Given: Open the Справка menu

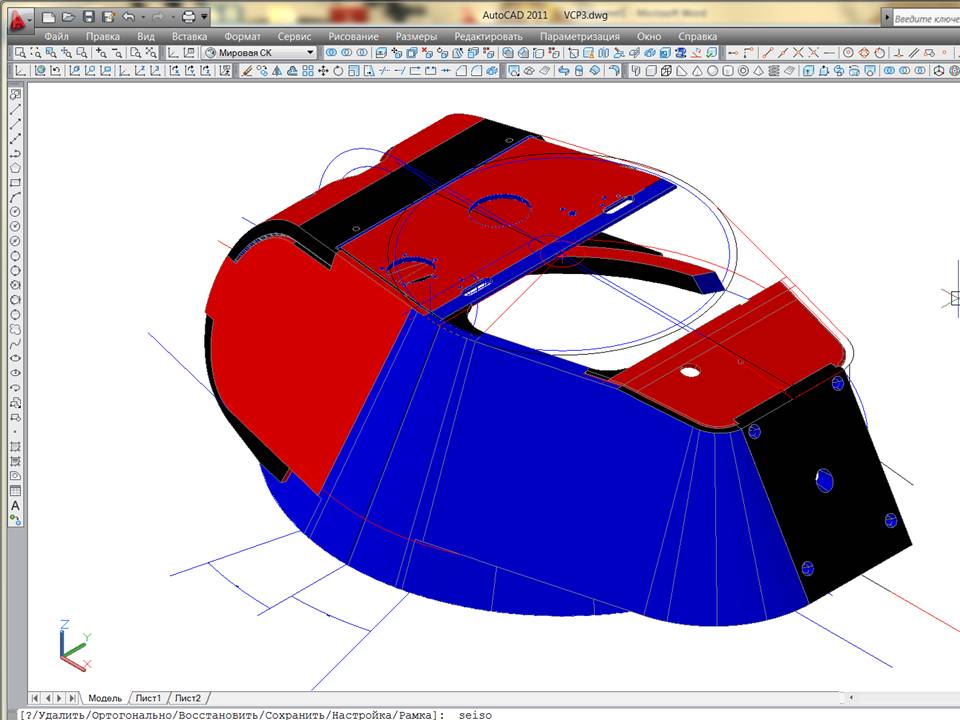Looking at the screenshot, I should coord(697,36).
